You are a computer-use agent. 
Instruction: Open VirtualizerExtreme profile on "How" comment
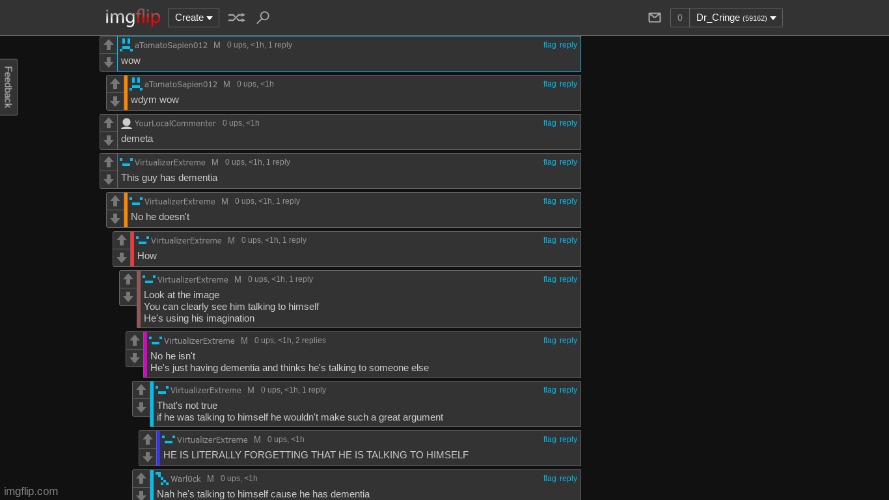[x=186, y=241]
